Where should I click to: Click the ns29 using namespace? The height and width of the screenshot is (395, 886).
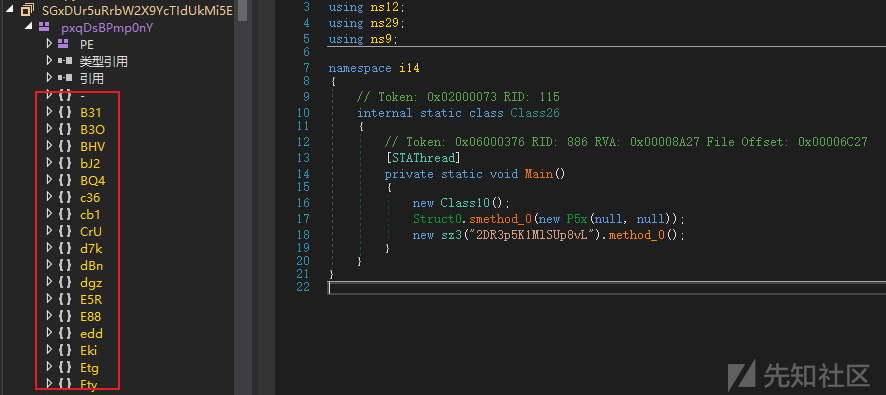pyautogui.click(x=384, y=23)
